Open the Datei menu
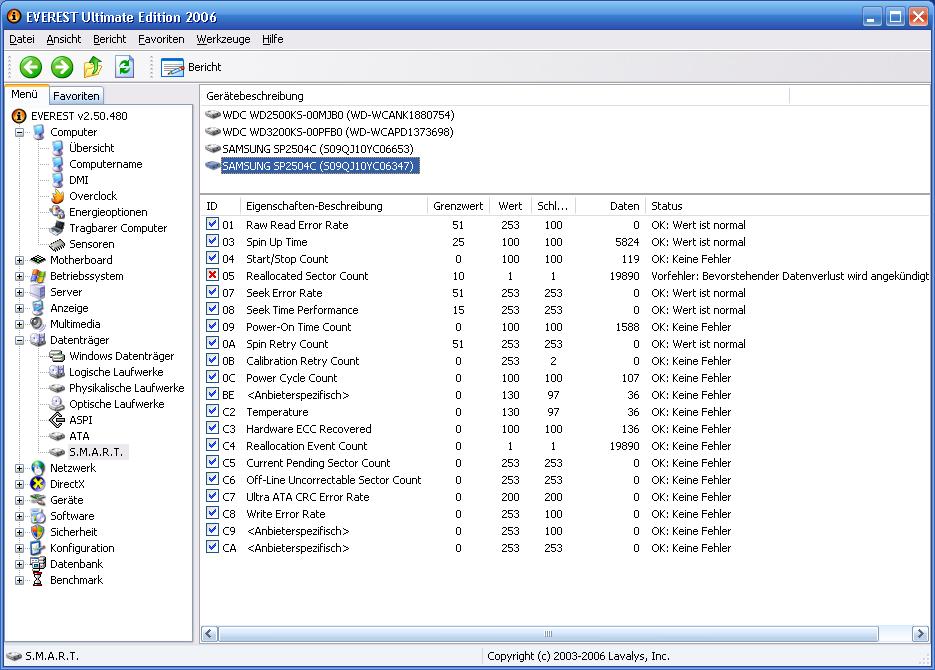935x670 pixels. point(22,39)
